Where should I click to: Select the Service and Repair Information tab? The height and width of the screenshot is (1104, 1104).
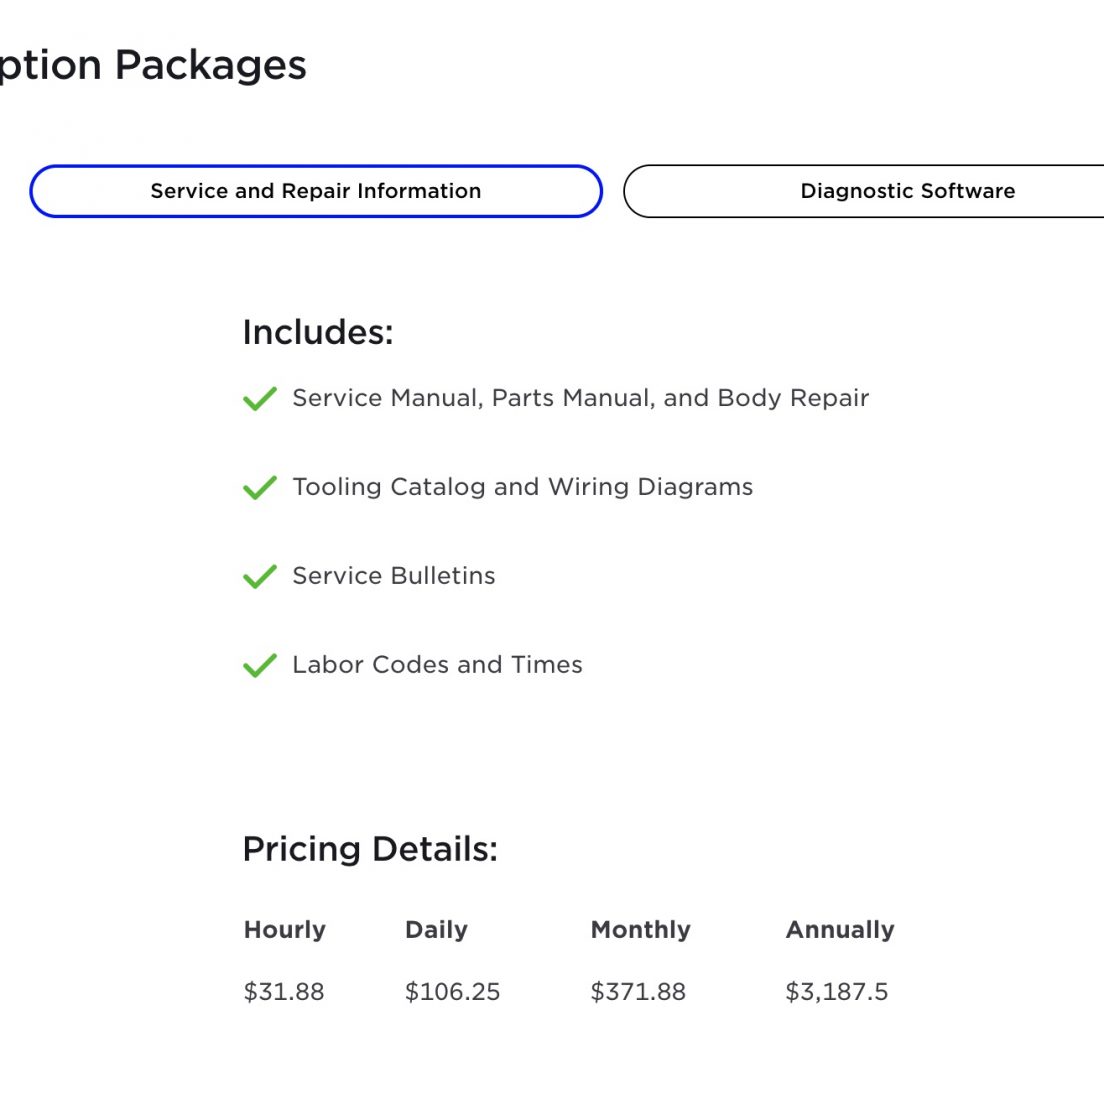315,191
